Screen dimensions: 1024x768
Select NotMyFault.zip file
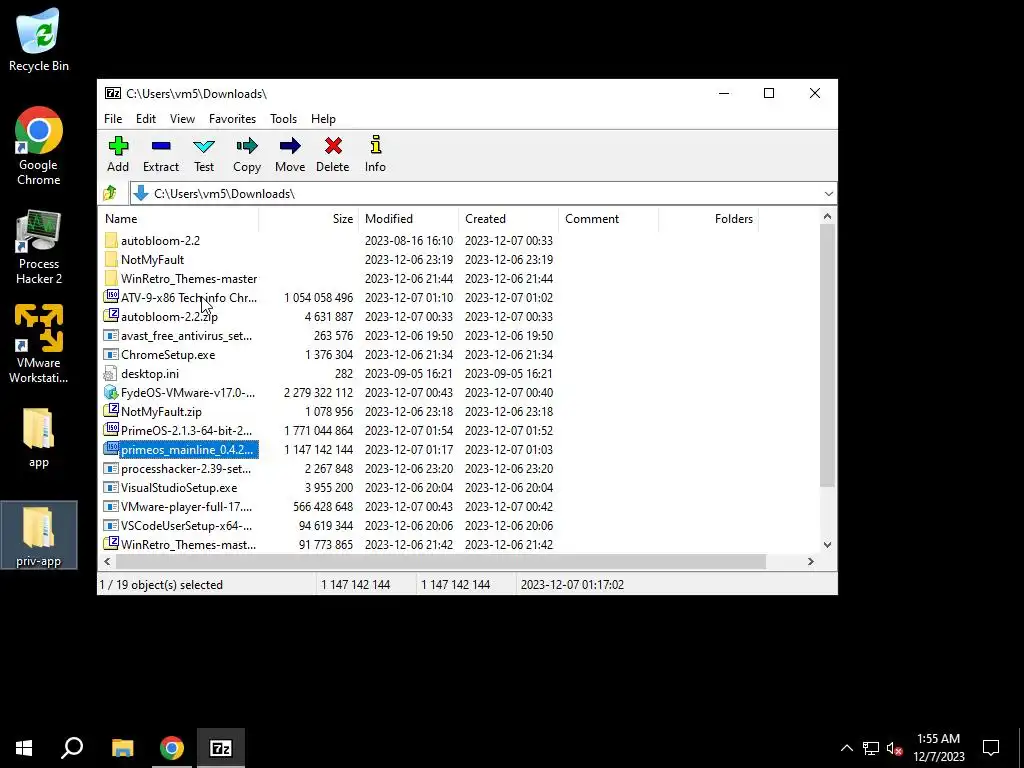pos(161,411)
